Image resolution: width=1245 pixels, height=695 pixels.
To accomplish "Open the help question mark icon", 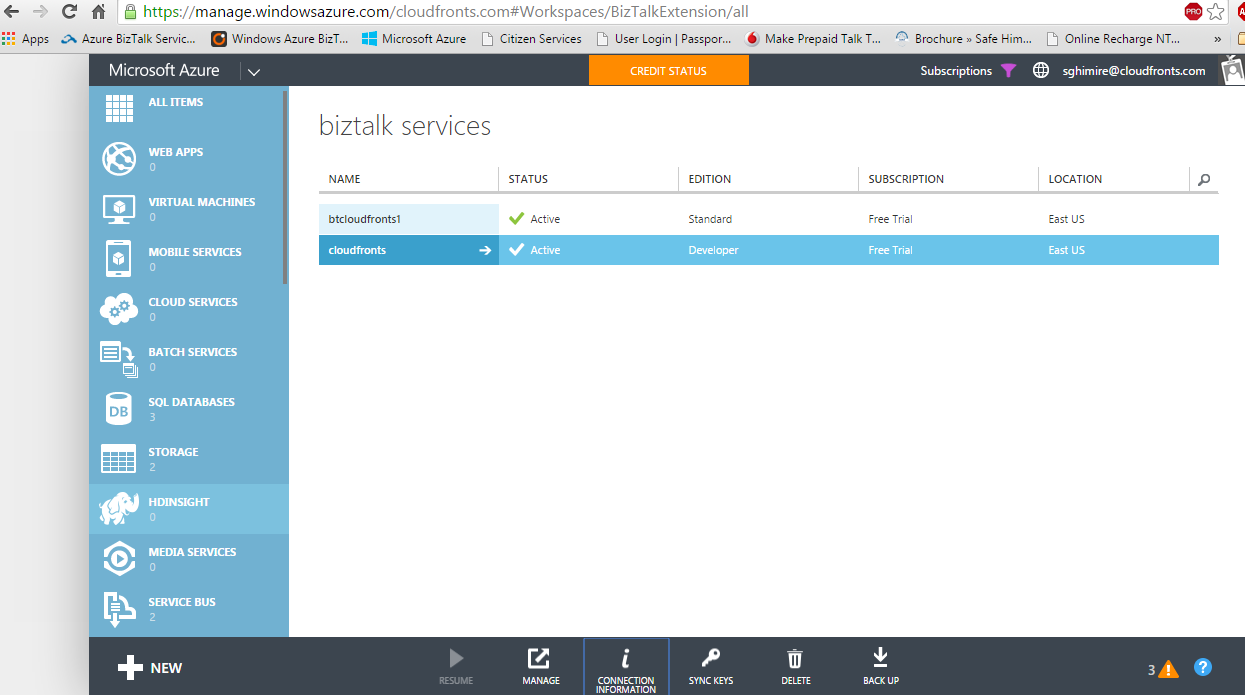I will 1203,668.
